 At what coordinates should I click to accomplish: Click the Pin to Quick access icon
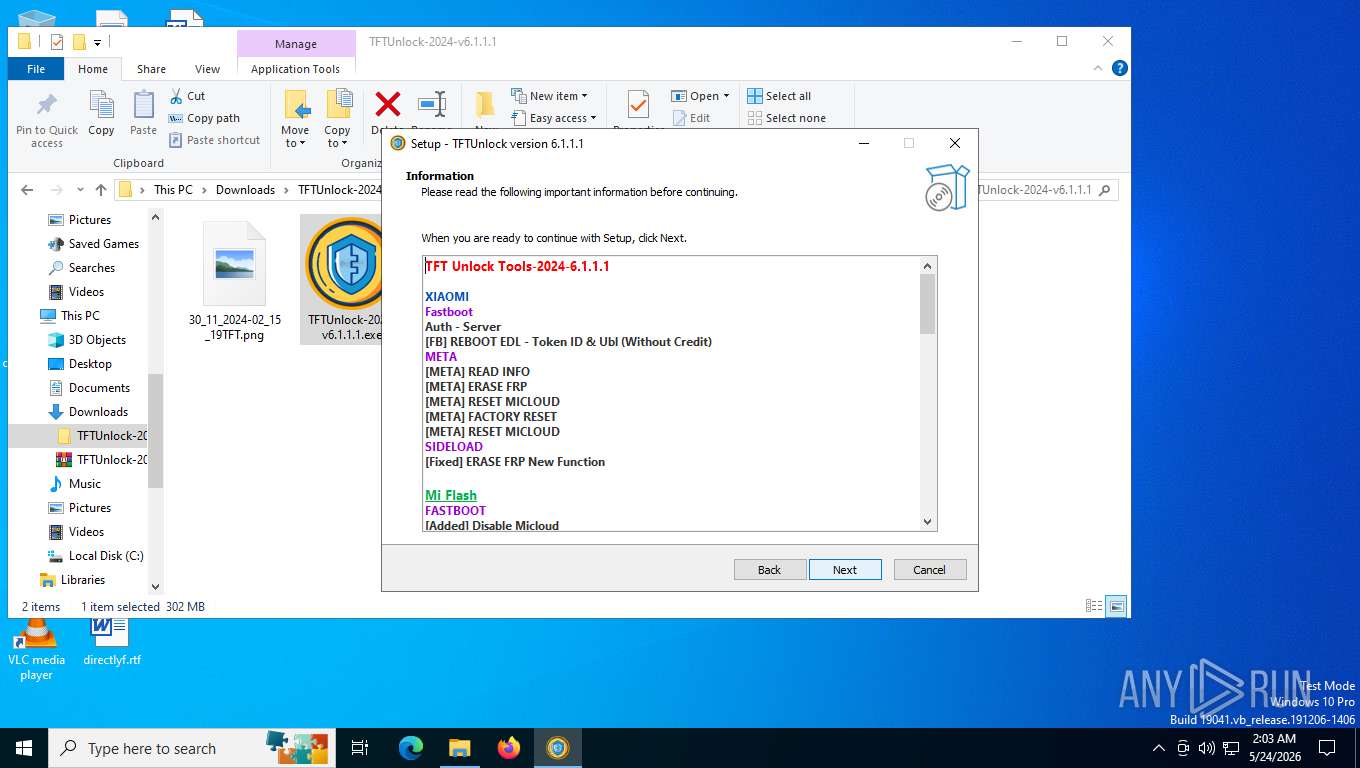point(47,105)
